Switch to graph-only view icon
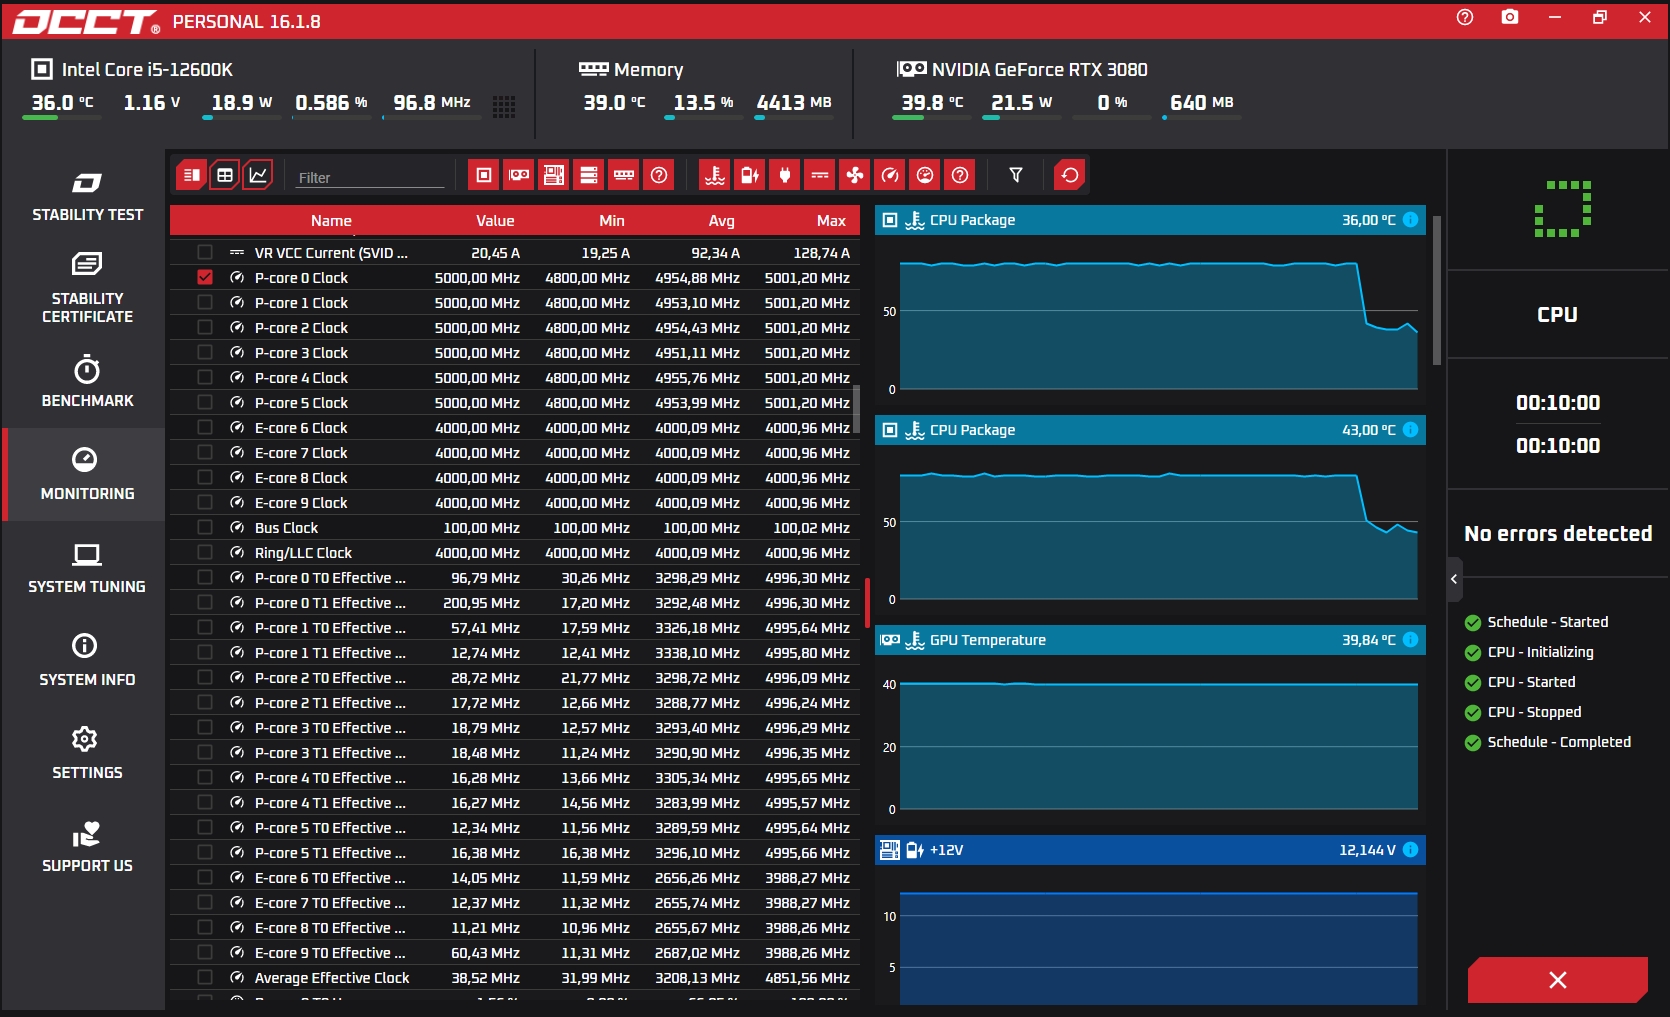The image size is (1670, 1017). (x=258, y=175)
